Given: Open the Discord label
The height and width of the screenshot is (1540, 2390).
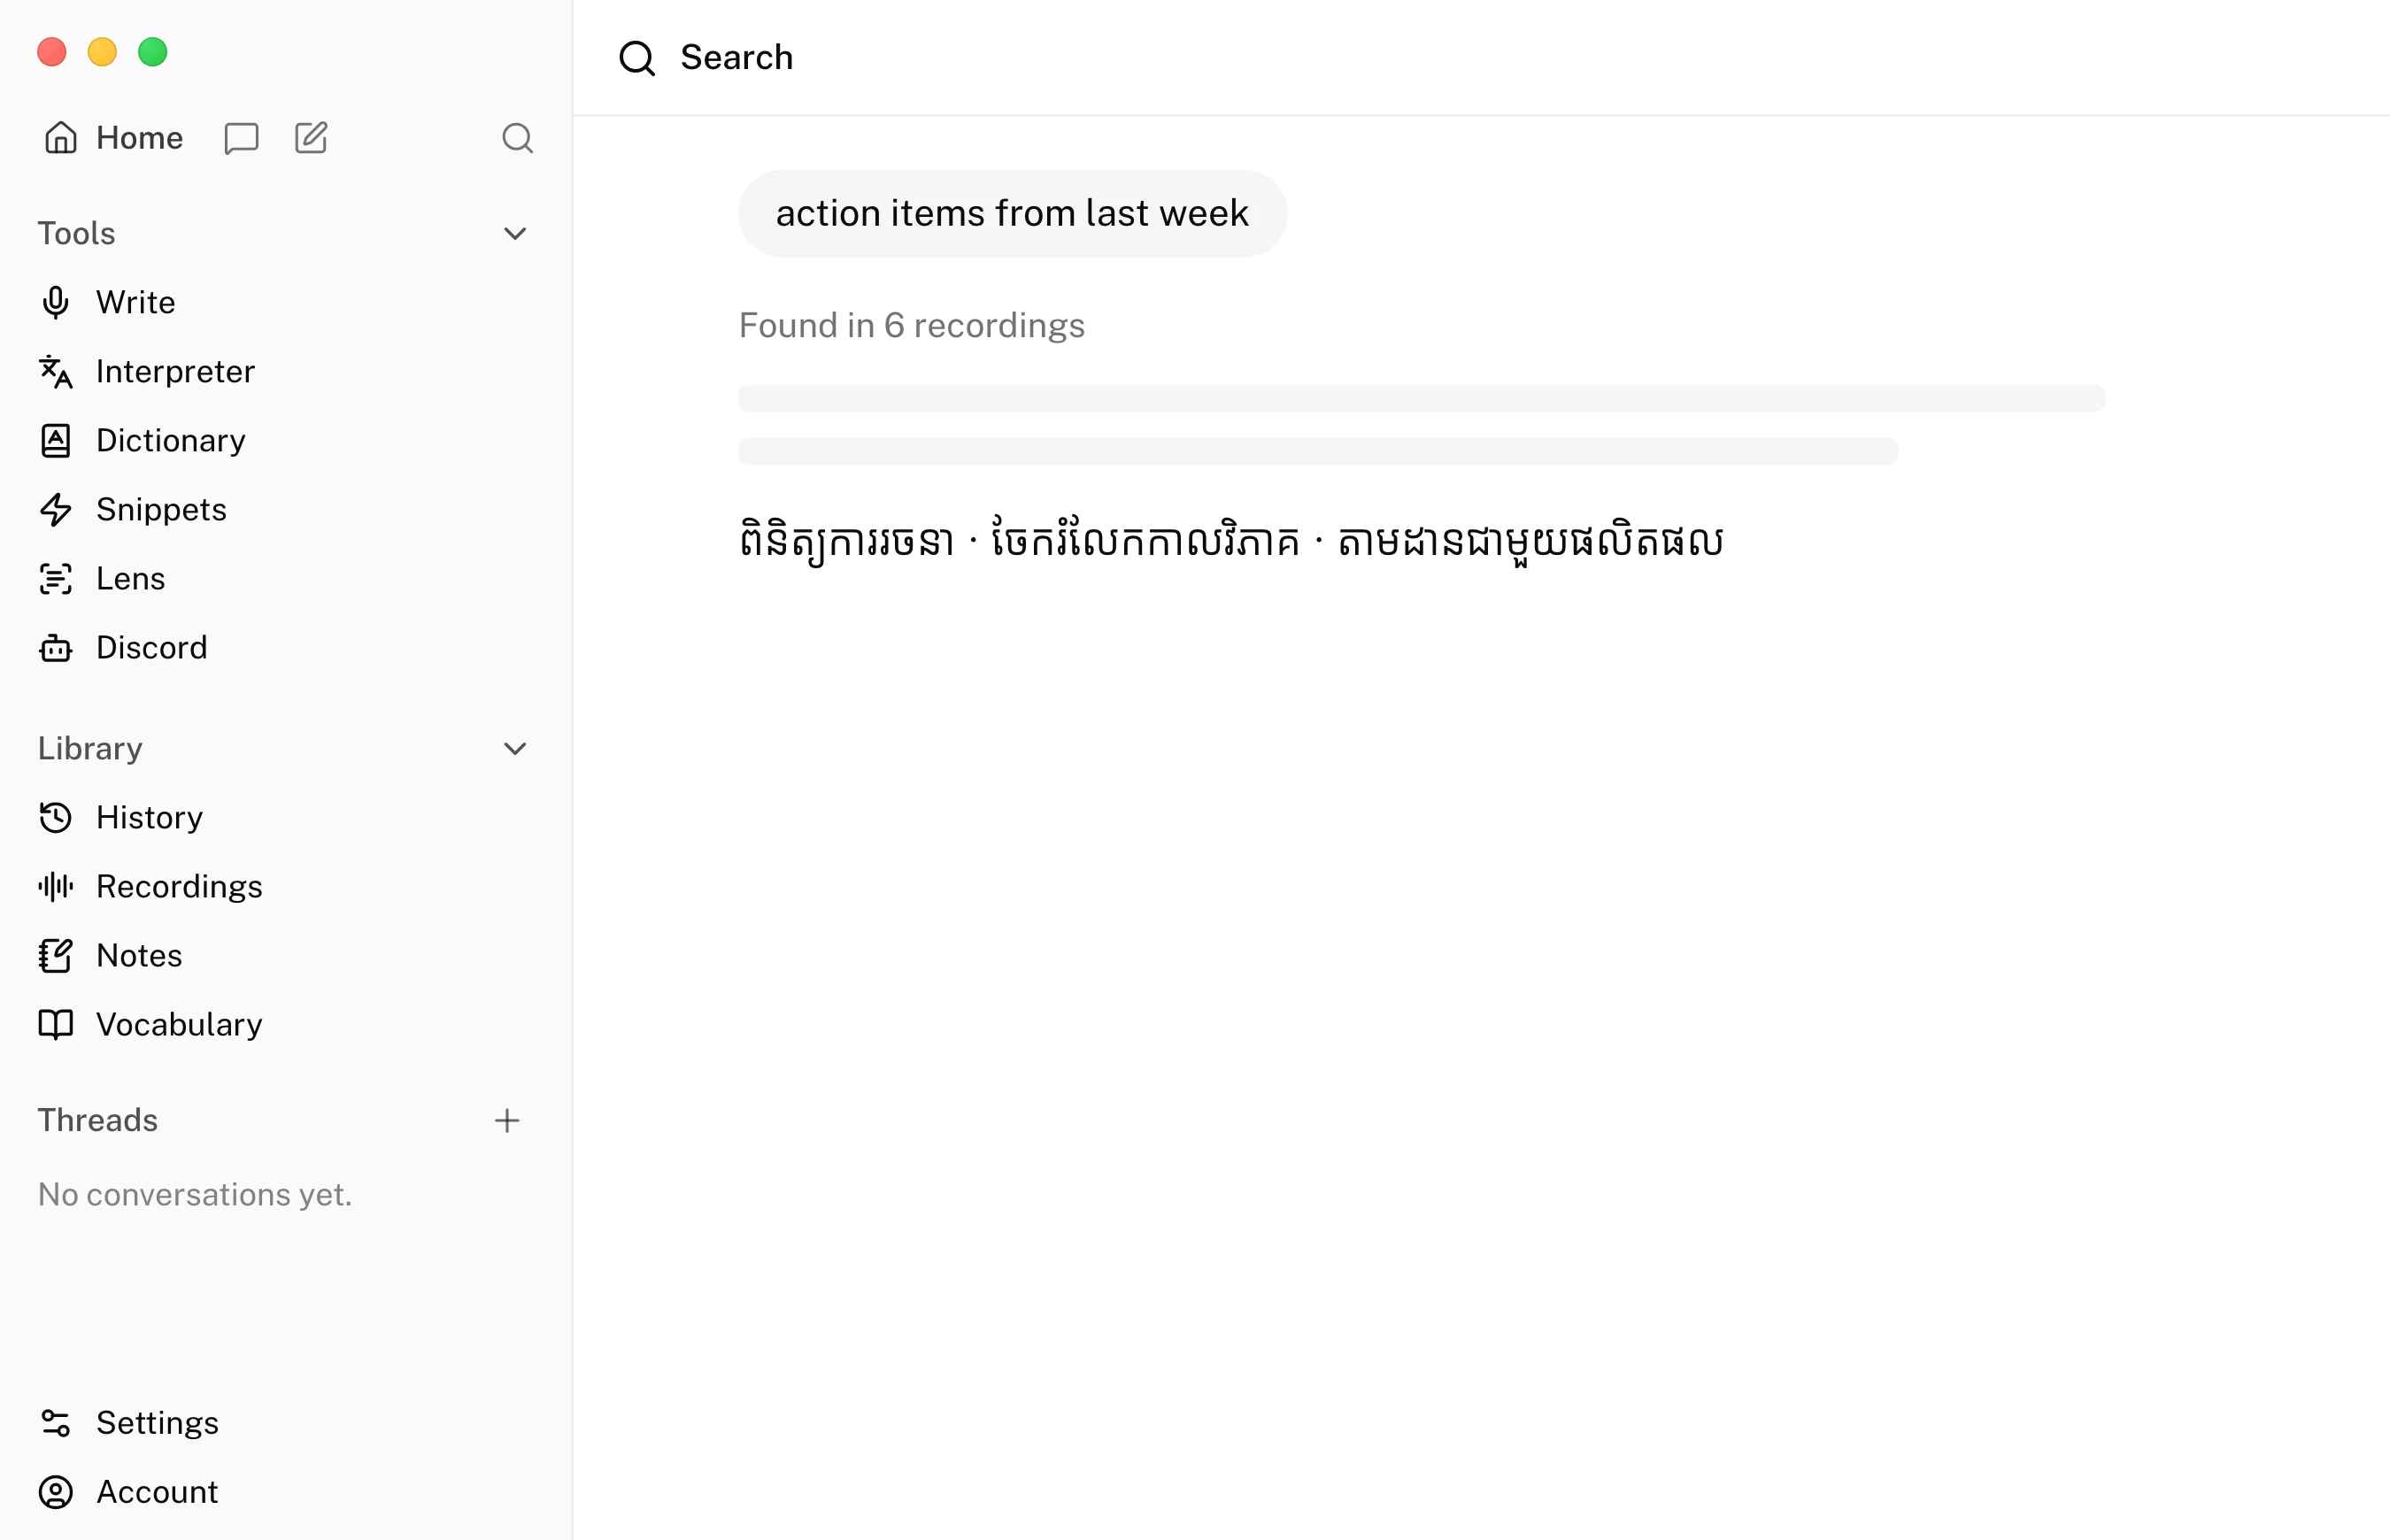Looking at the screenshot, I should pos(152,647).
